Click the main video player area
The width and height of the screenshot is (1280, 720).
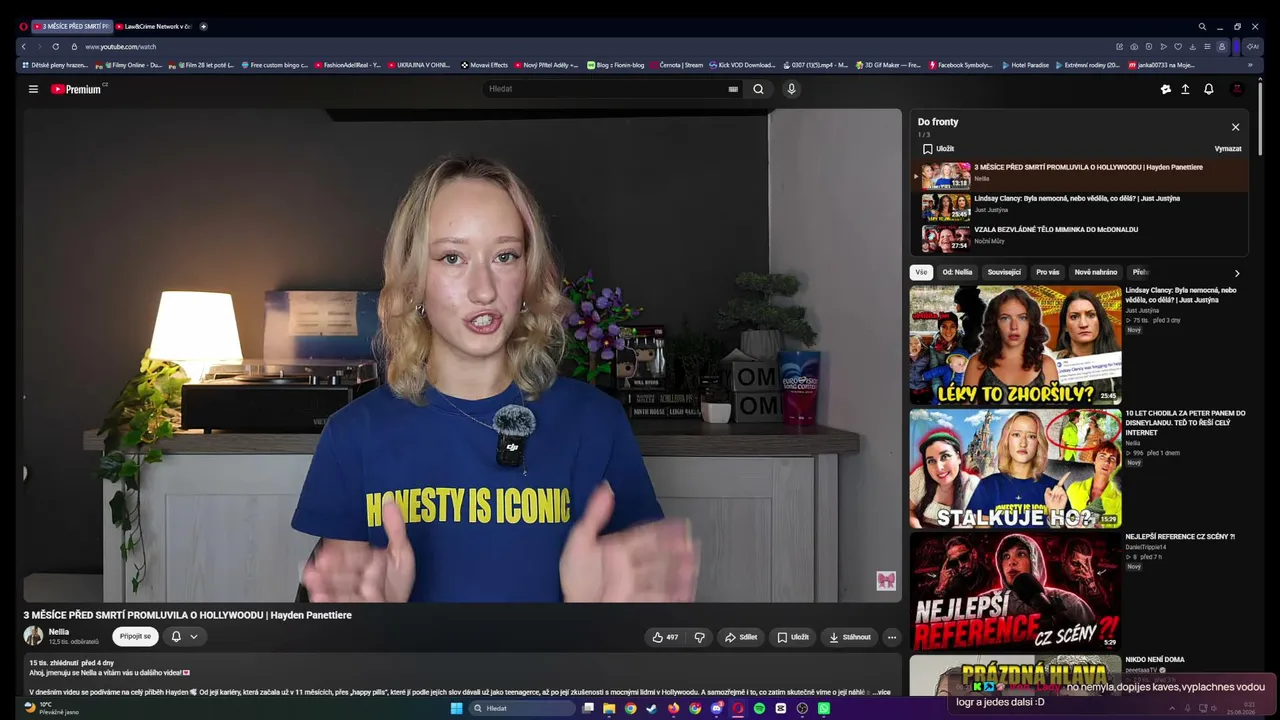(x=463, y=355)
